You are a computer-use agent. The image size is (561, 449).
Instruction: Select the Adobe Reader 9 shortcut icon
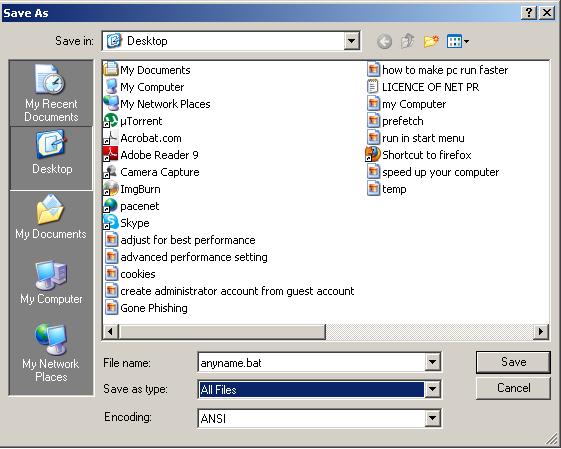(111, 155)
